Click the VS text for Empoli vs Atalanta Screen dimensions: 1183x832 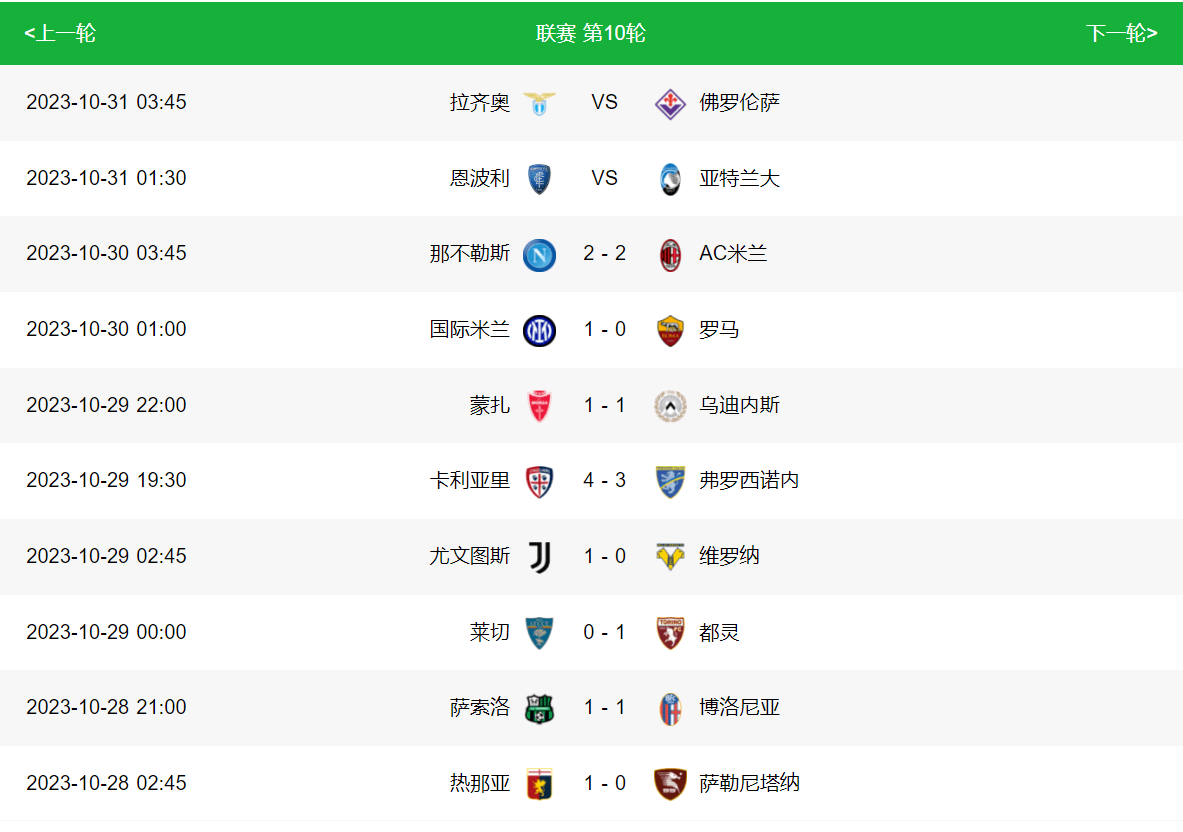click(605, 179)
